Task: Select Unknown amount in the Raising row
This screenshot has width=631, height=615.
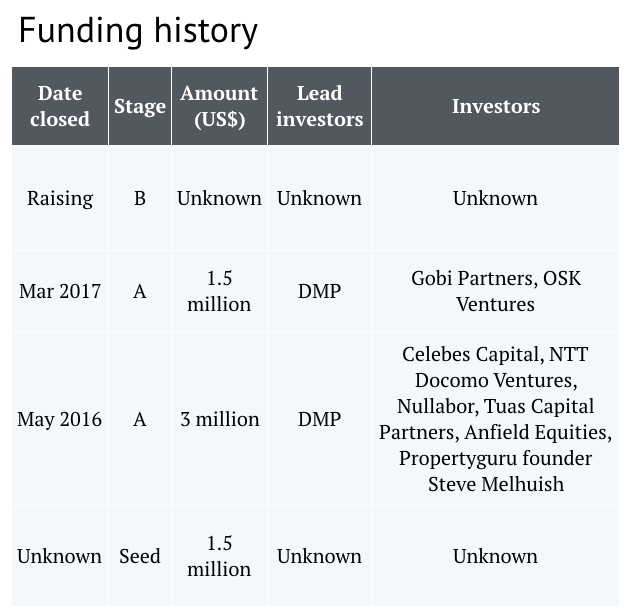Action: pyautogui.click(x=219, y=198)
